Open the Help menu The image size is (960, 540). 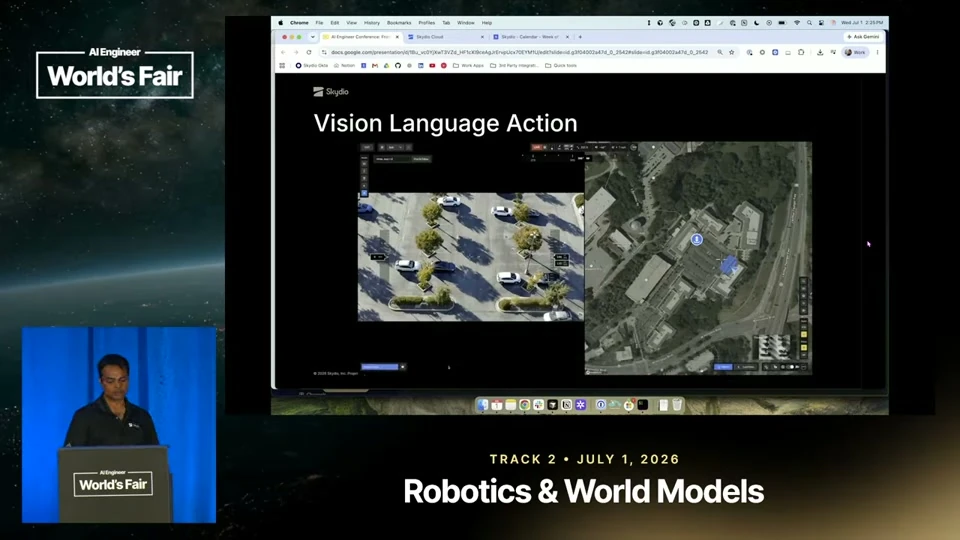pos(487,23)
